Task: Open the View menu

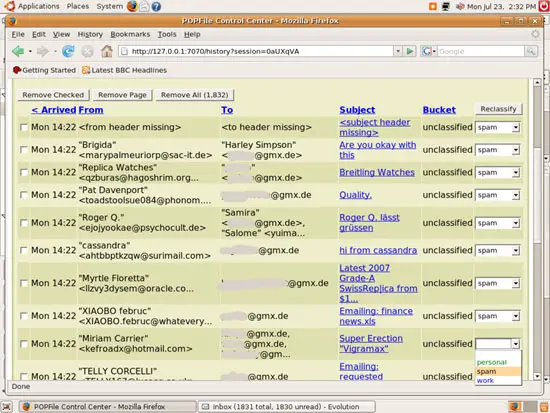Action: tap(61, 34)
